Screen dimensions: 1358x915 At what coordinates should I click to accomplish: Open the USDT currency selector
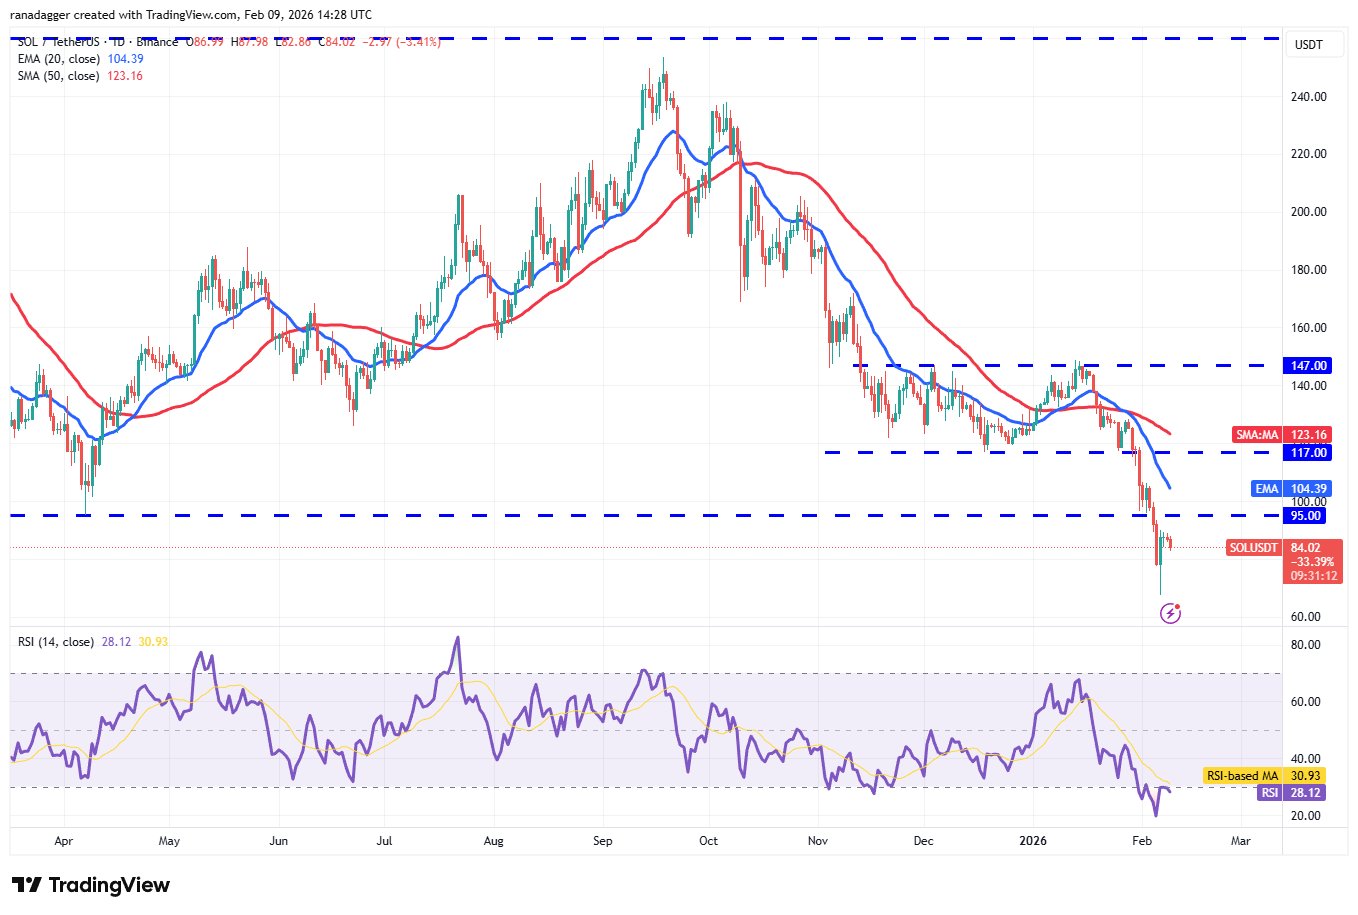tap(1308, 45)
